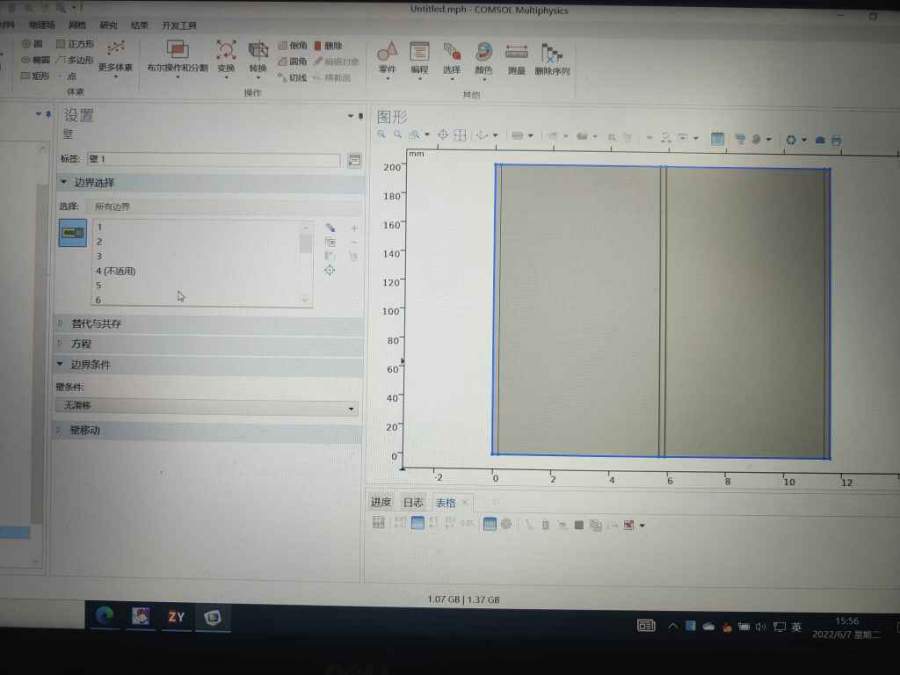Collapse the 边界选择 section
Image resolution: width=900 pixels, height=675 pixels.
[64, 182]
